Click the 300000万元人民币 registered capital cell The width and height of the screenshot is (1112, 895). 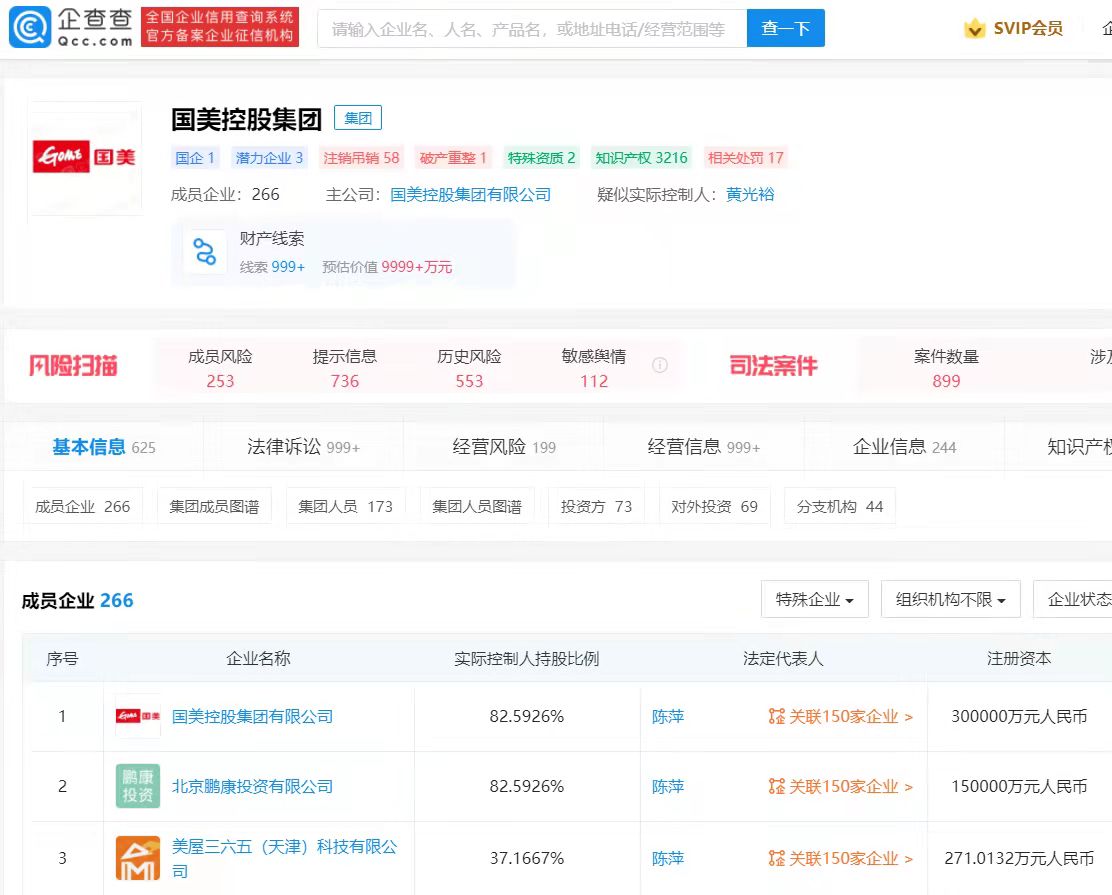pyautogui.click(x=1019, y=716)
